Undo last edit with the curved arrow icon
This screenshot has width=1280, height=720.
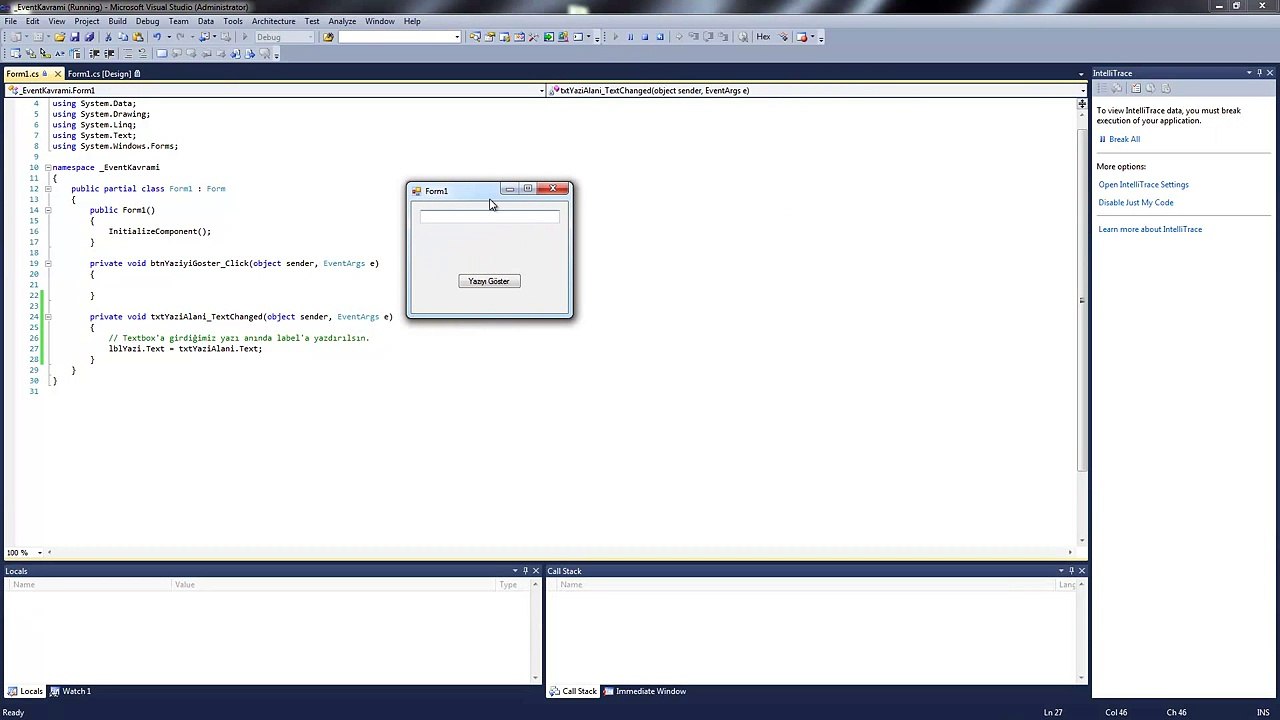(157, 37)
